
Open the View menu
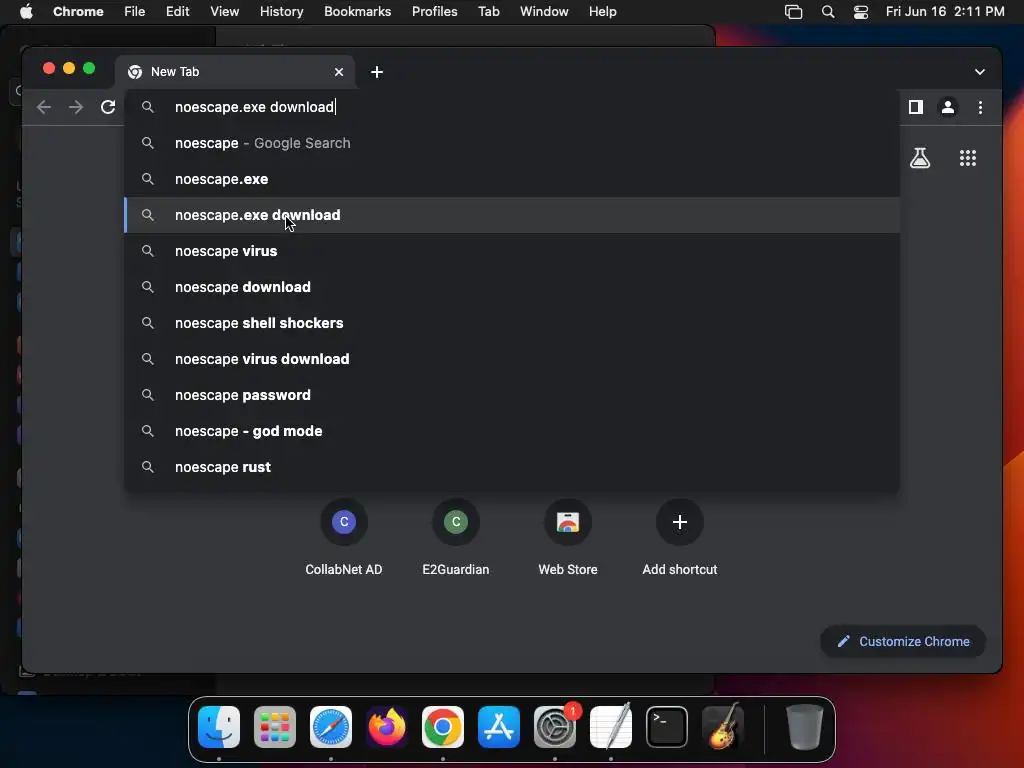coord(224,11)
